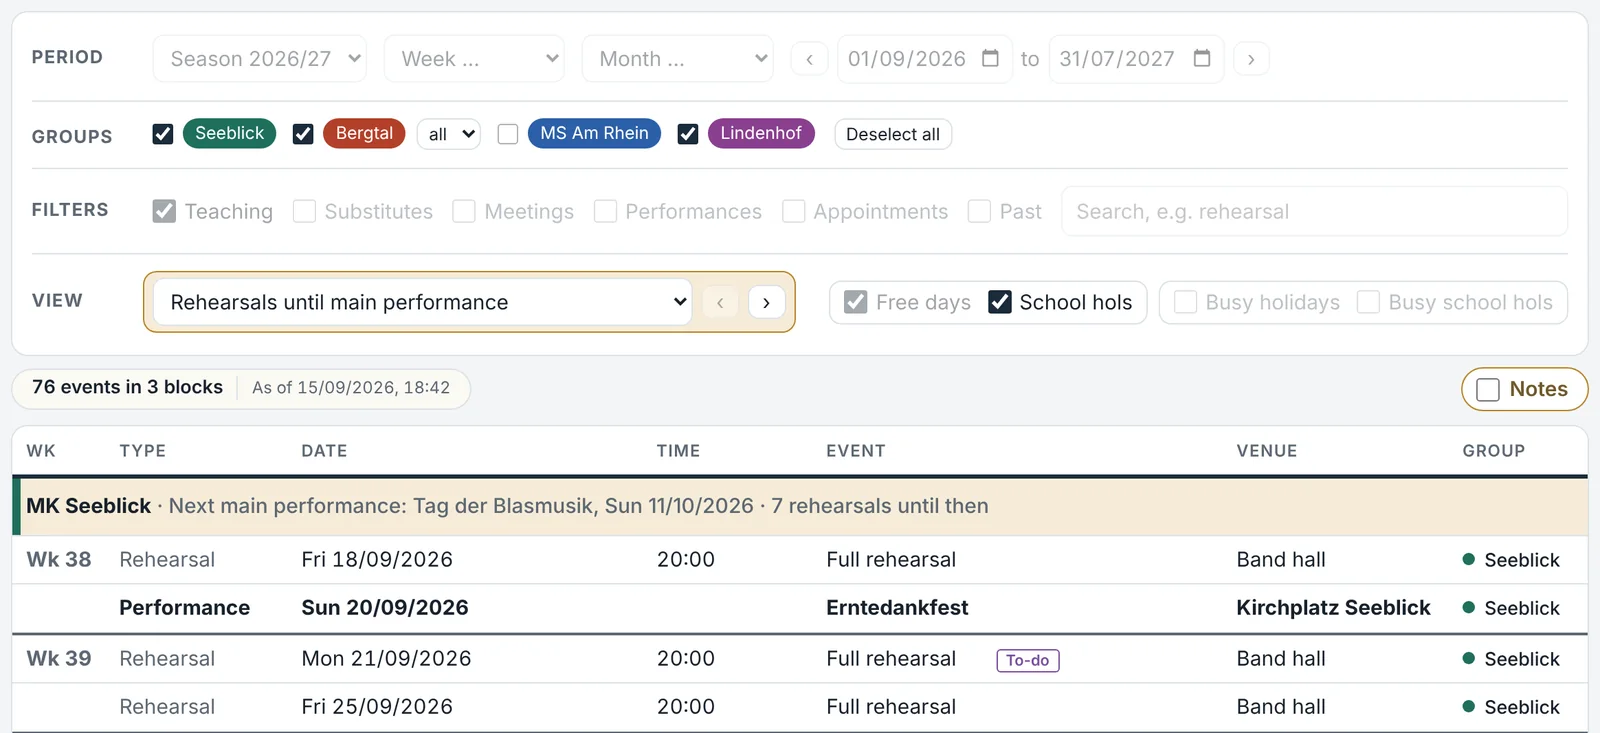Enable the Busy holidays checkbox
This screenshot has width=1600, height=733.
pyautogui.click(x=1185, y=302)
